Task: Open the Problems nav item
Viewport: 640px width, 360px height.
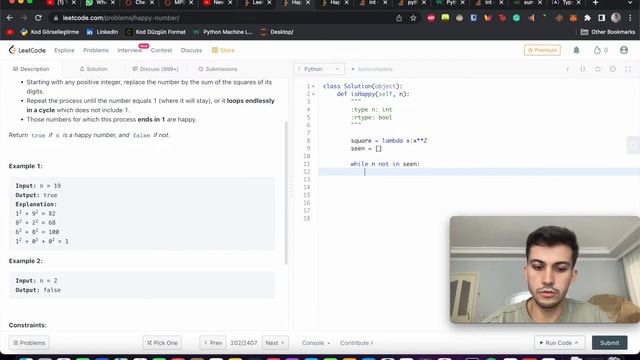Action: tap(96, 50)
